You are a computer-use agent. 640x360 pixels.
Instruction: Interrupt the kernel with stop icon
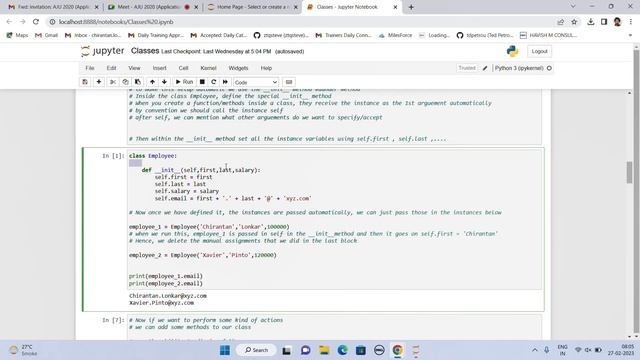[202, 82]
